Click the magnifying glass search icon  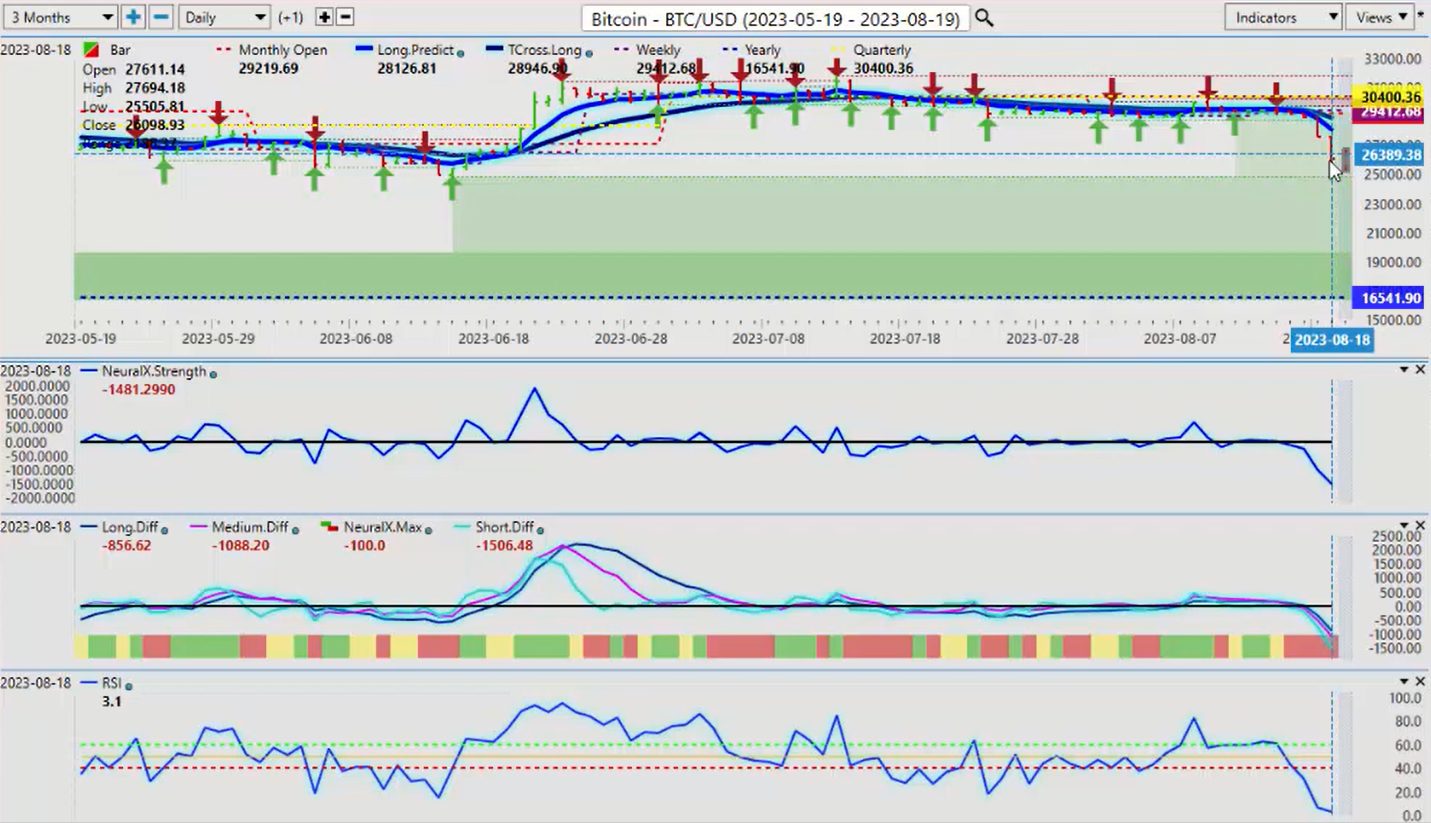pyautogui.click(x=984, y=18)
